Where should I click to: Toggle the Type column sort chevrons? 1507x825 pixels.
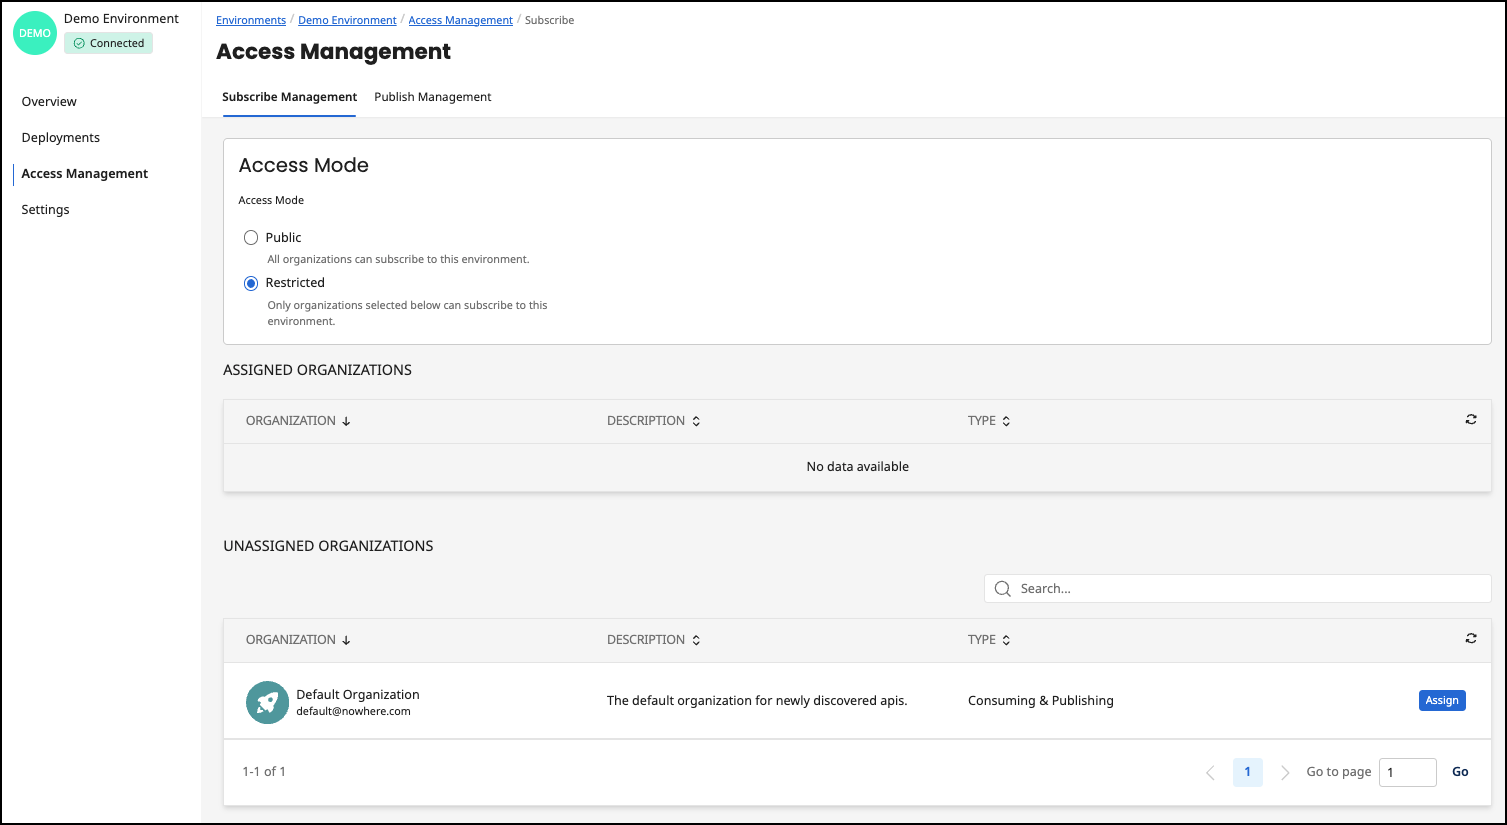[1006, 420]
